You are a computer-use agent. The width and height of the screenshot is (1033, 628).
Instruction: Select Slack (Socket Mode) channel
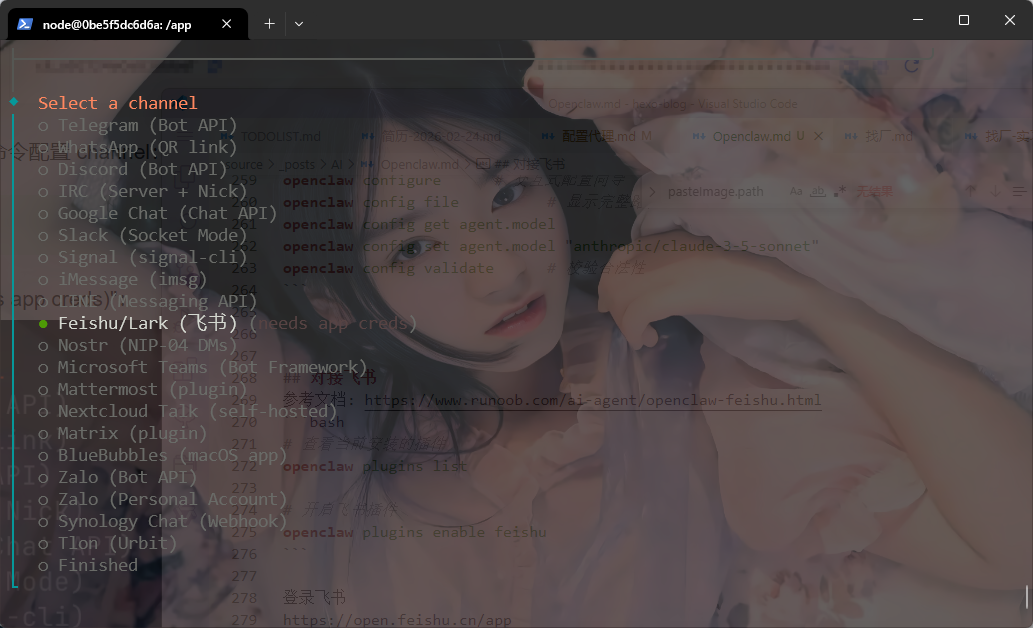(152, 235)
